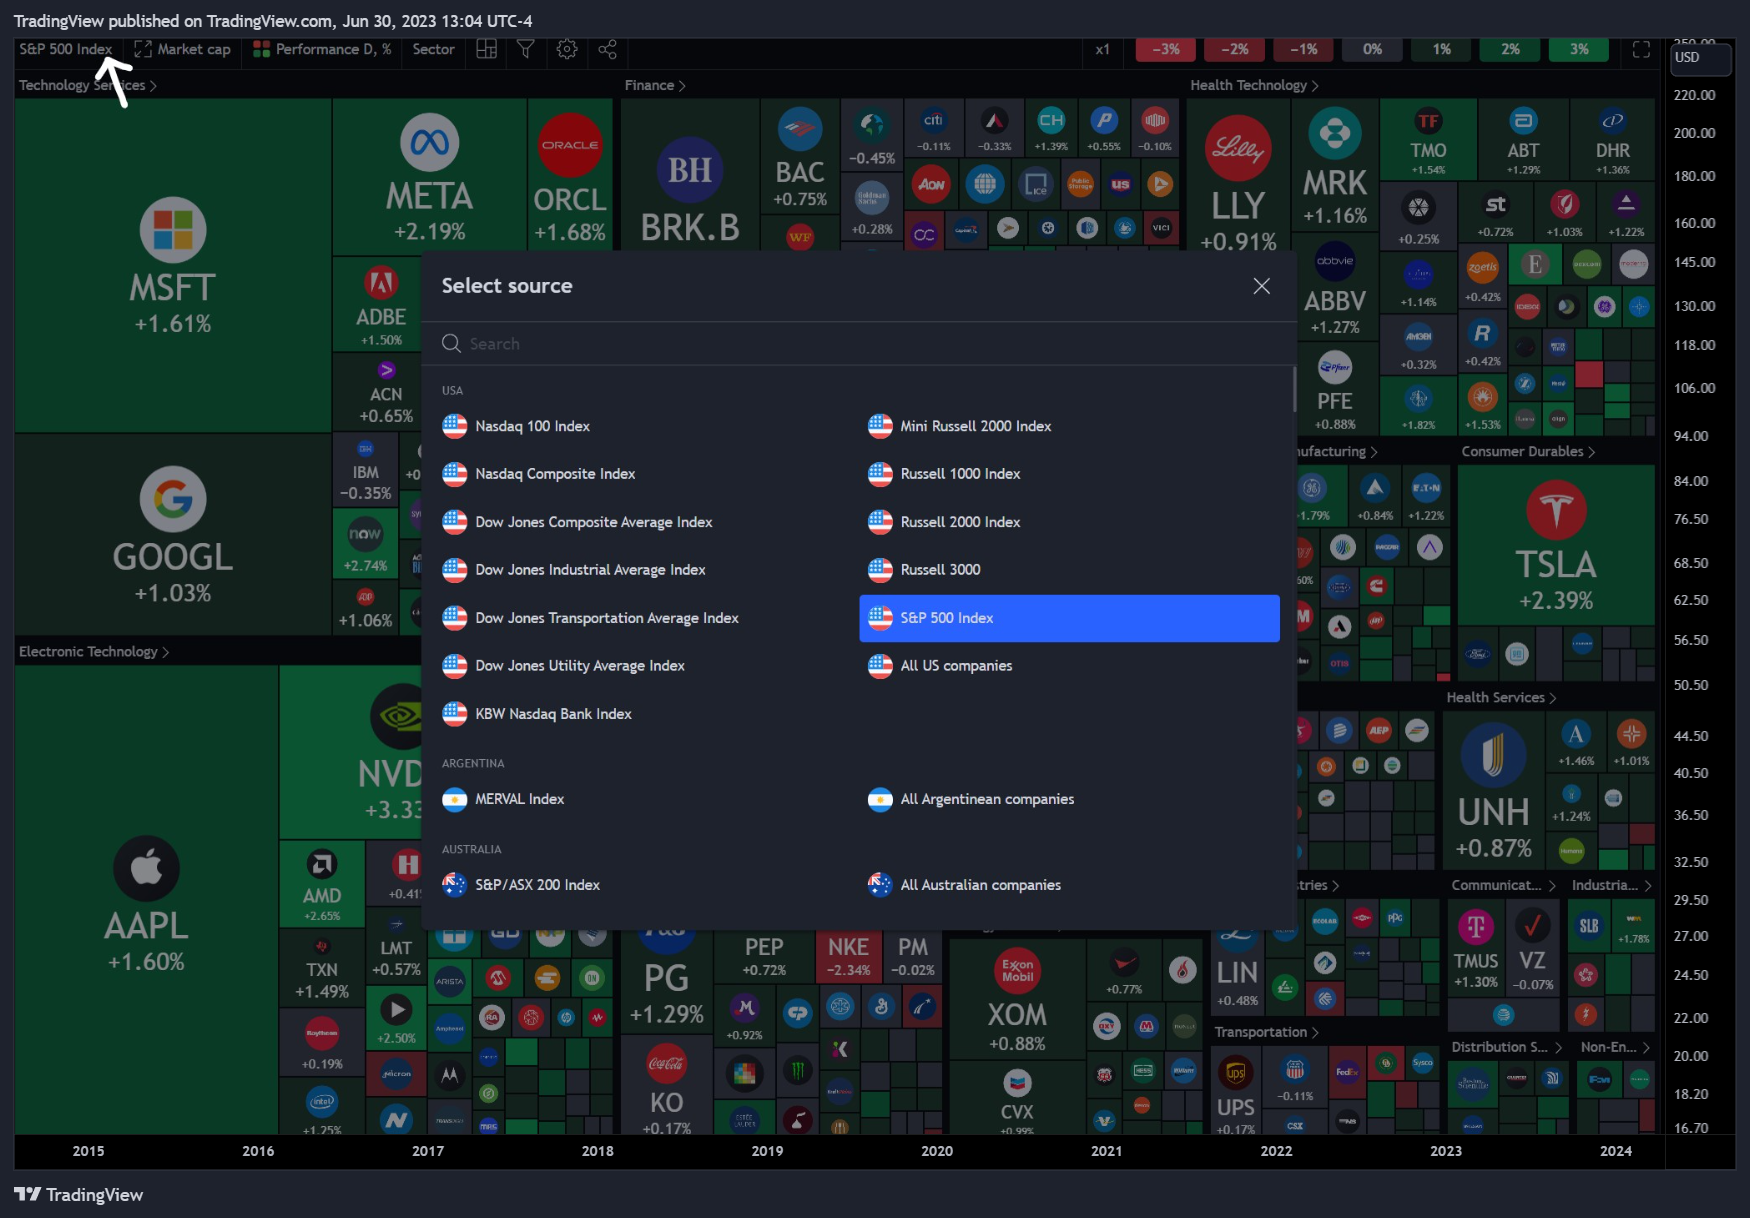Image resolution: width=1750 pixels, height=1218 pixels.
Task: Expand the Health Services sector heading
Action: tap(1501, 697)
